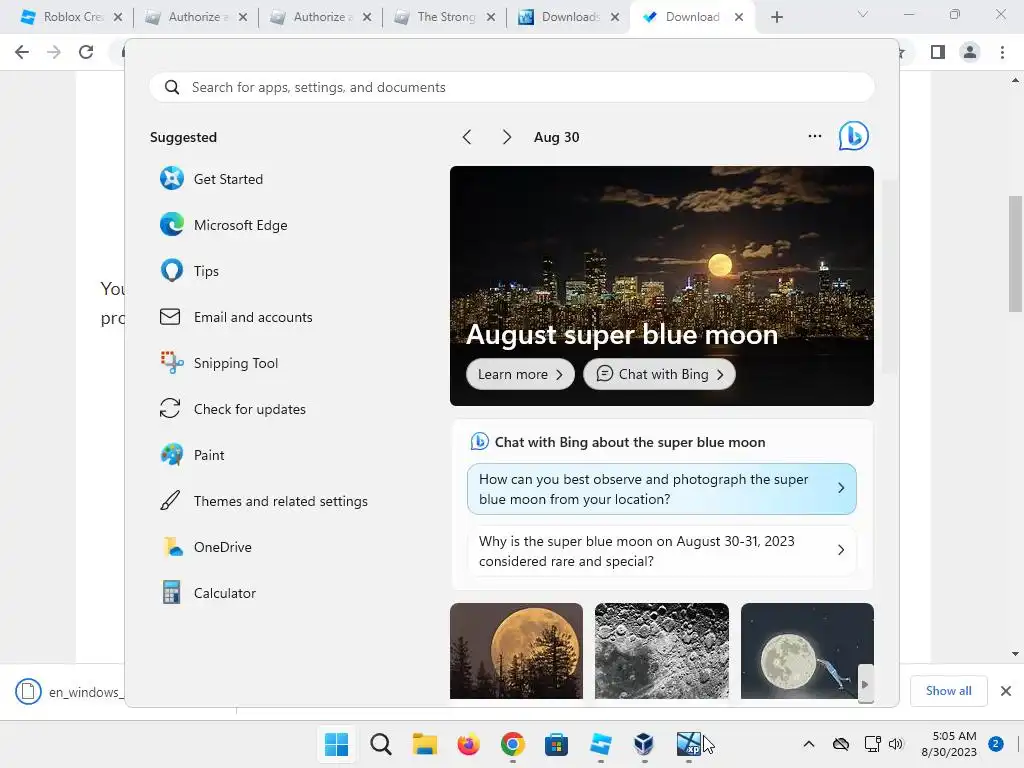Open Roblox Studio taskbar icon
The image size is (1024, 768).
pyautogui.click(x=600, y=744)
